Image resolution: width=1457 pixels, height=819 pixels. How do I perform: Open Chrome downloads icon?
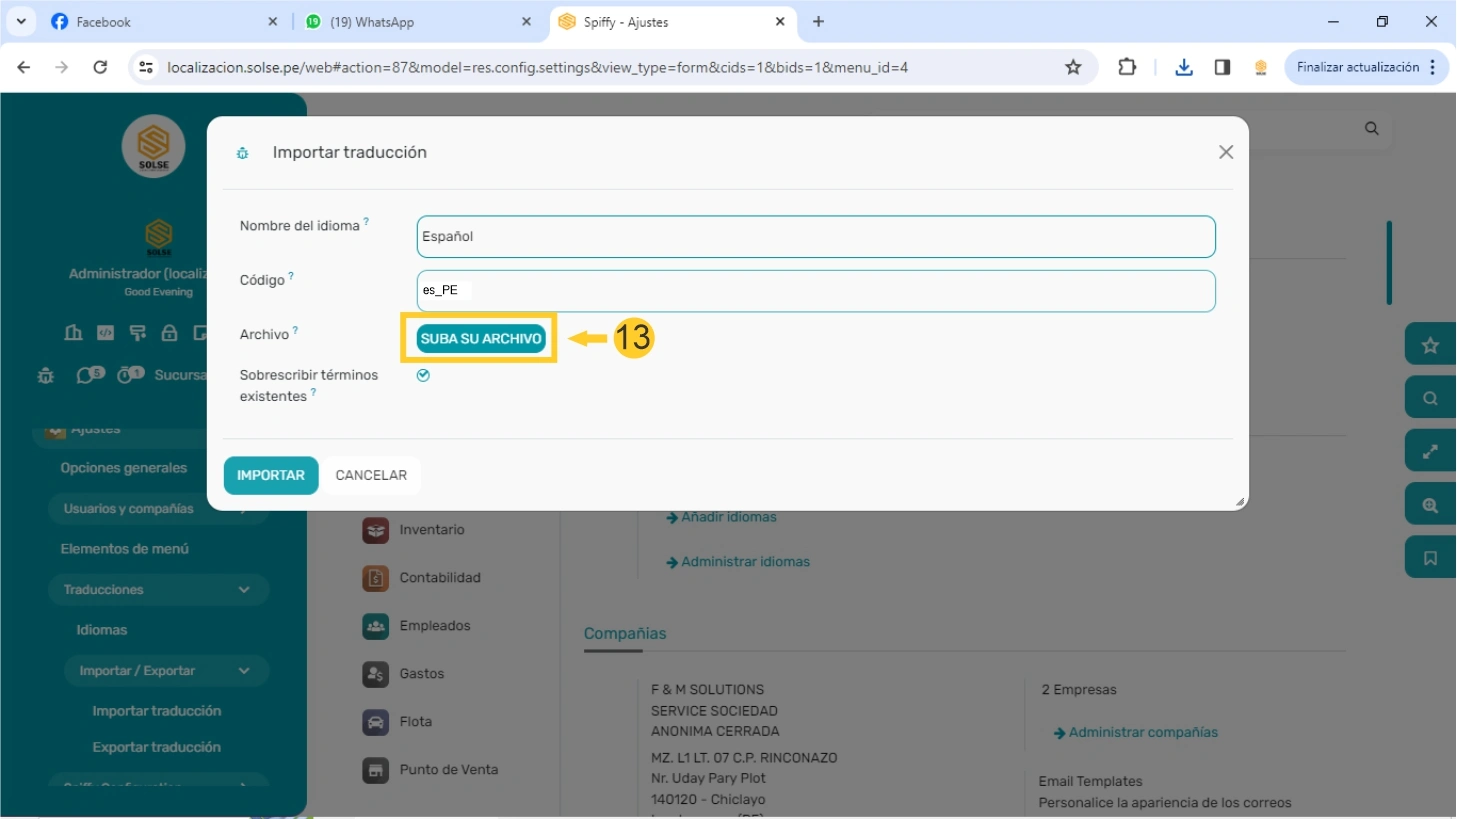coord(1184,67)
